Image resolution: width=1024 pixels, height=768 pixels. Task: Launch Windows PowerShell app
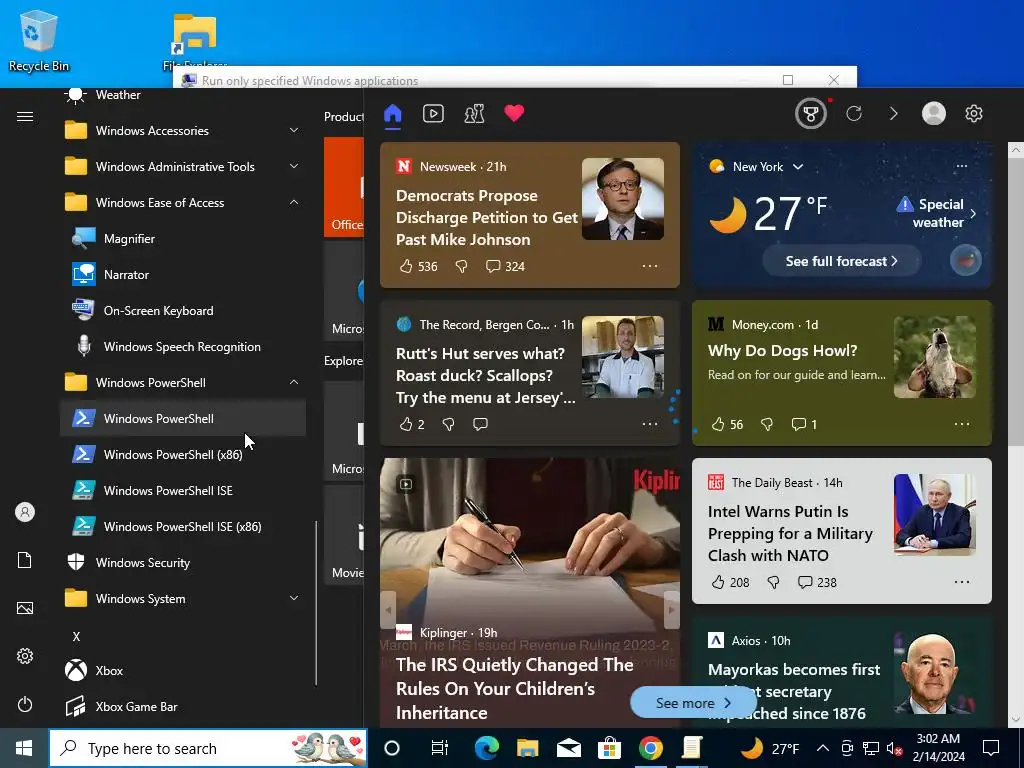click(x=182, y=419)
